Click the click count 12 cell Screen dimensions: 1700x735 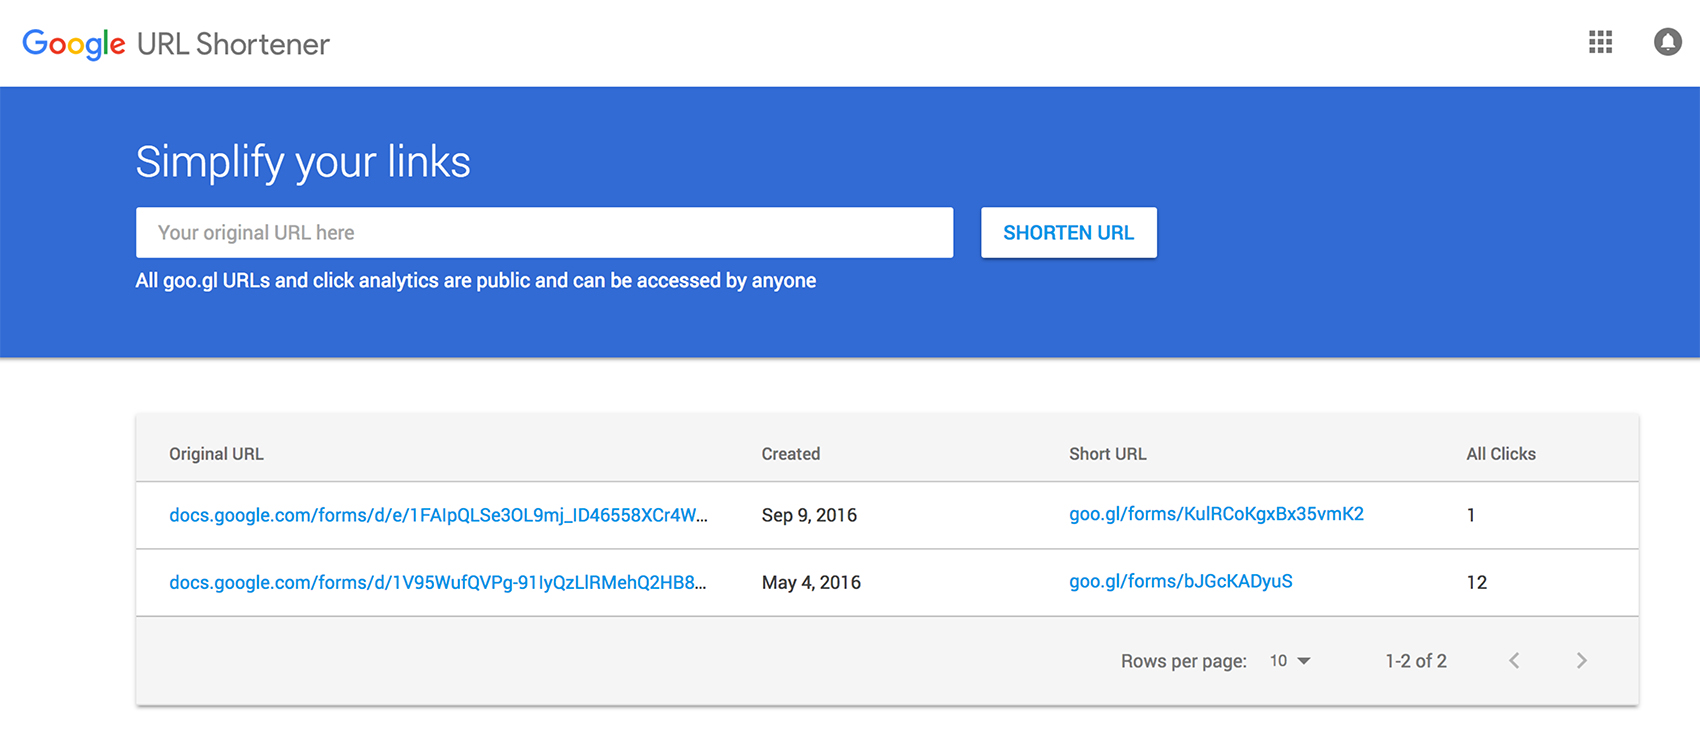click(x=1476, y=582)
